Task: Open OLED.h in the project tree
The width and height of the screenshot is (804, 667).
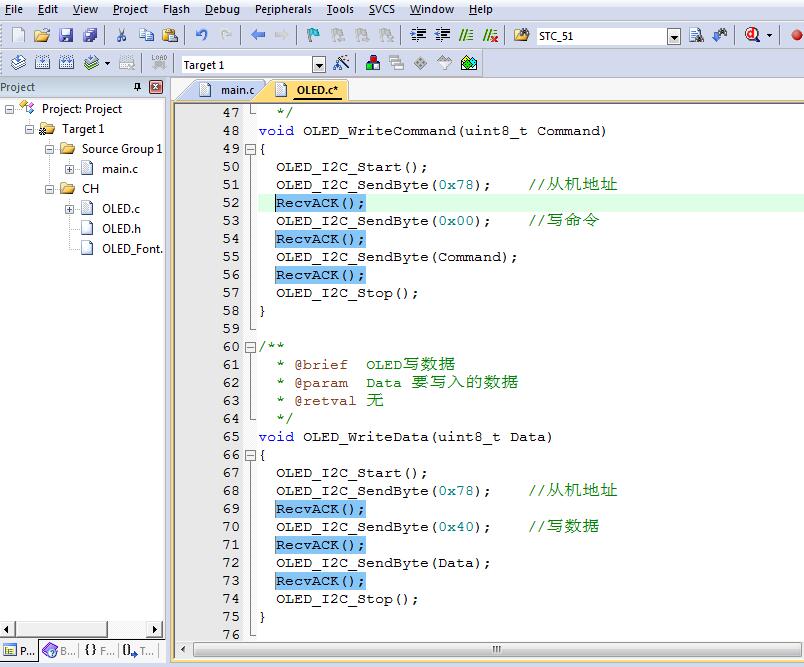Action: [x=121, y=229]
